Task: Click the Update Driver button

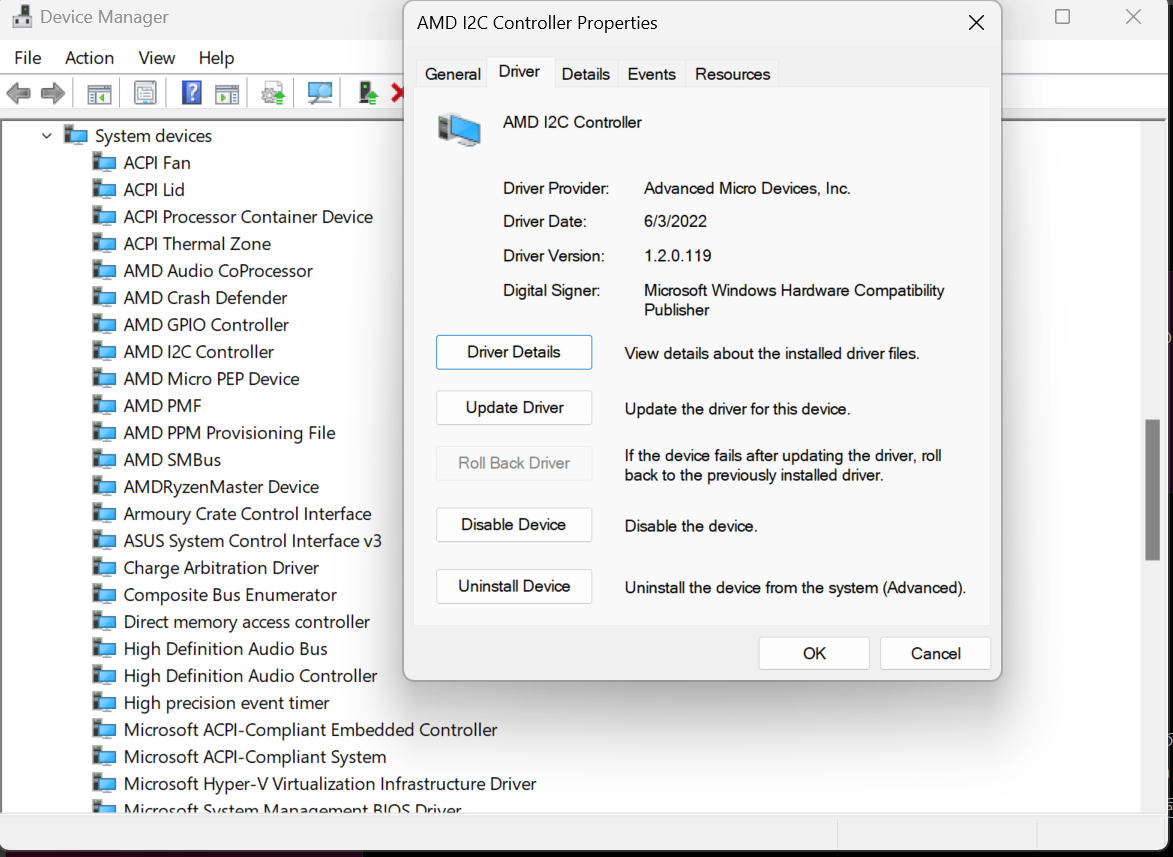Action: pos(514,408)
